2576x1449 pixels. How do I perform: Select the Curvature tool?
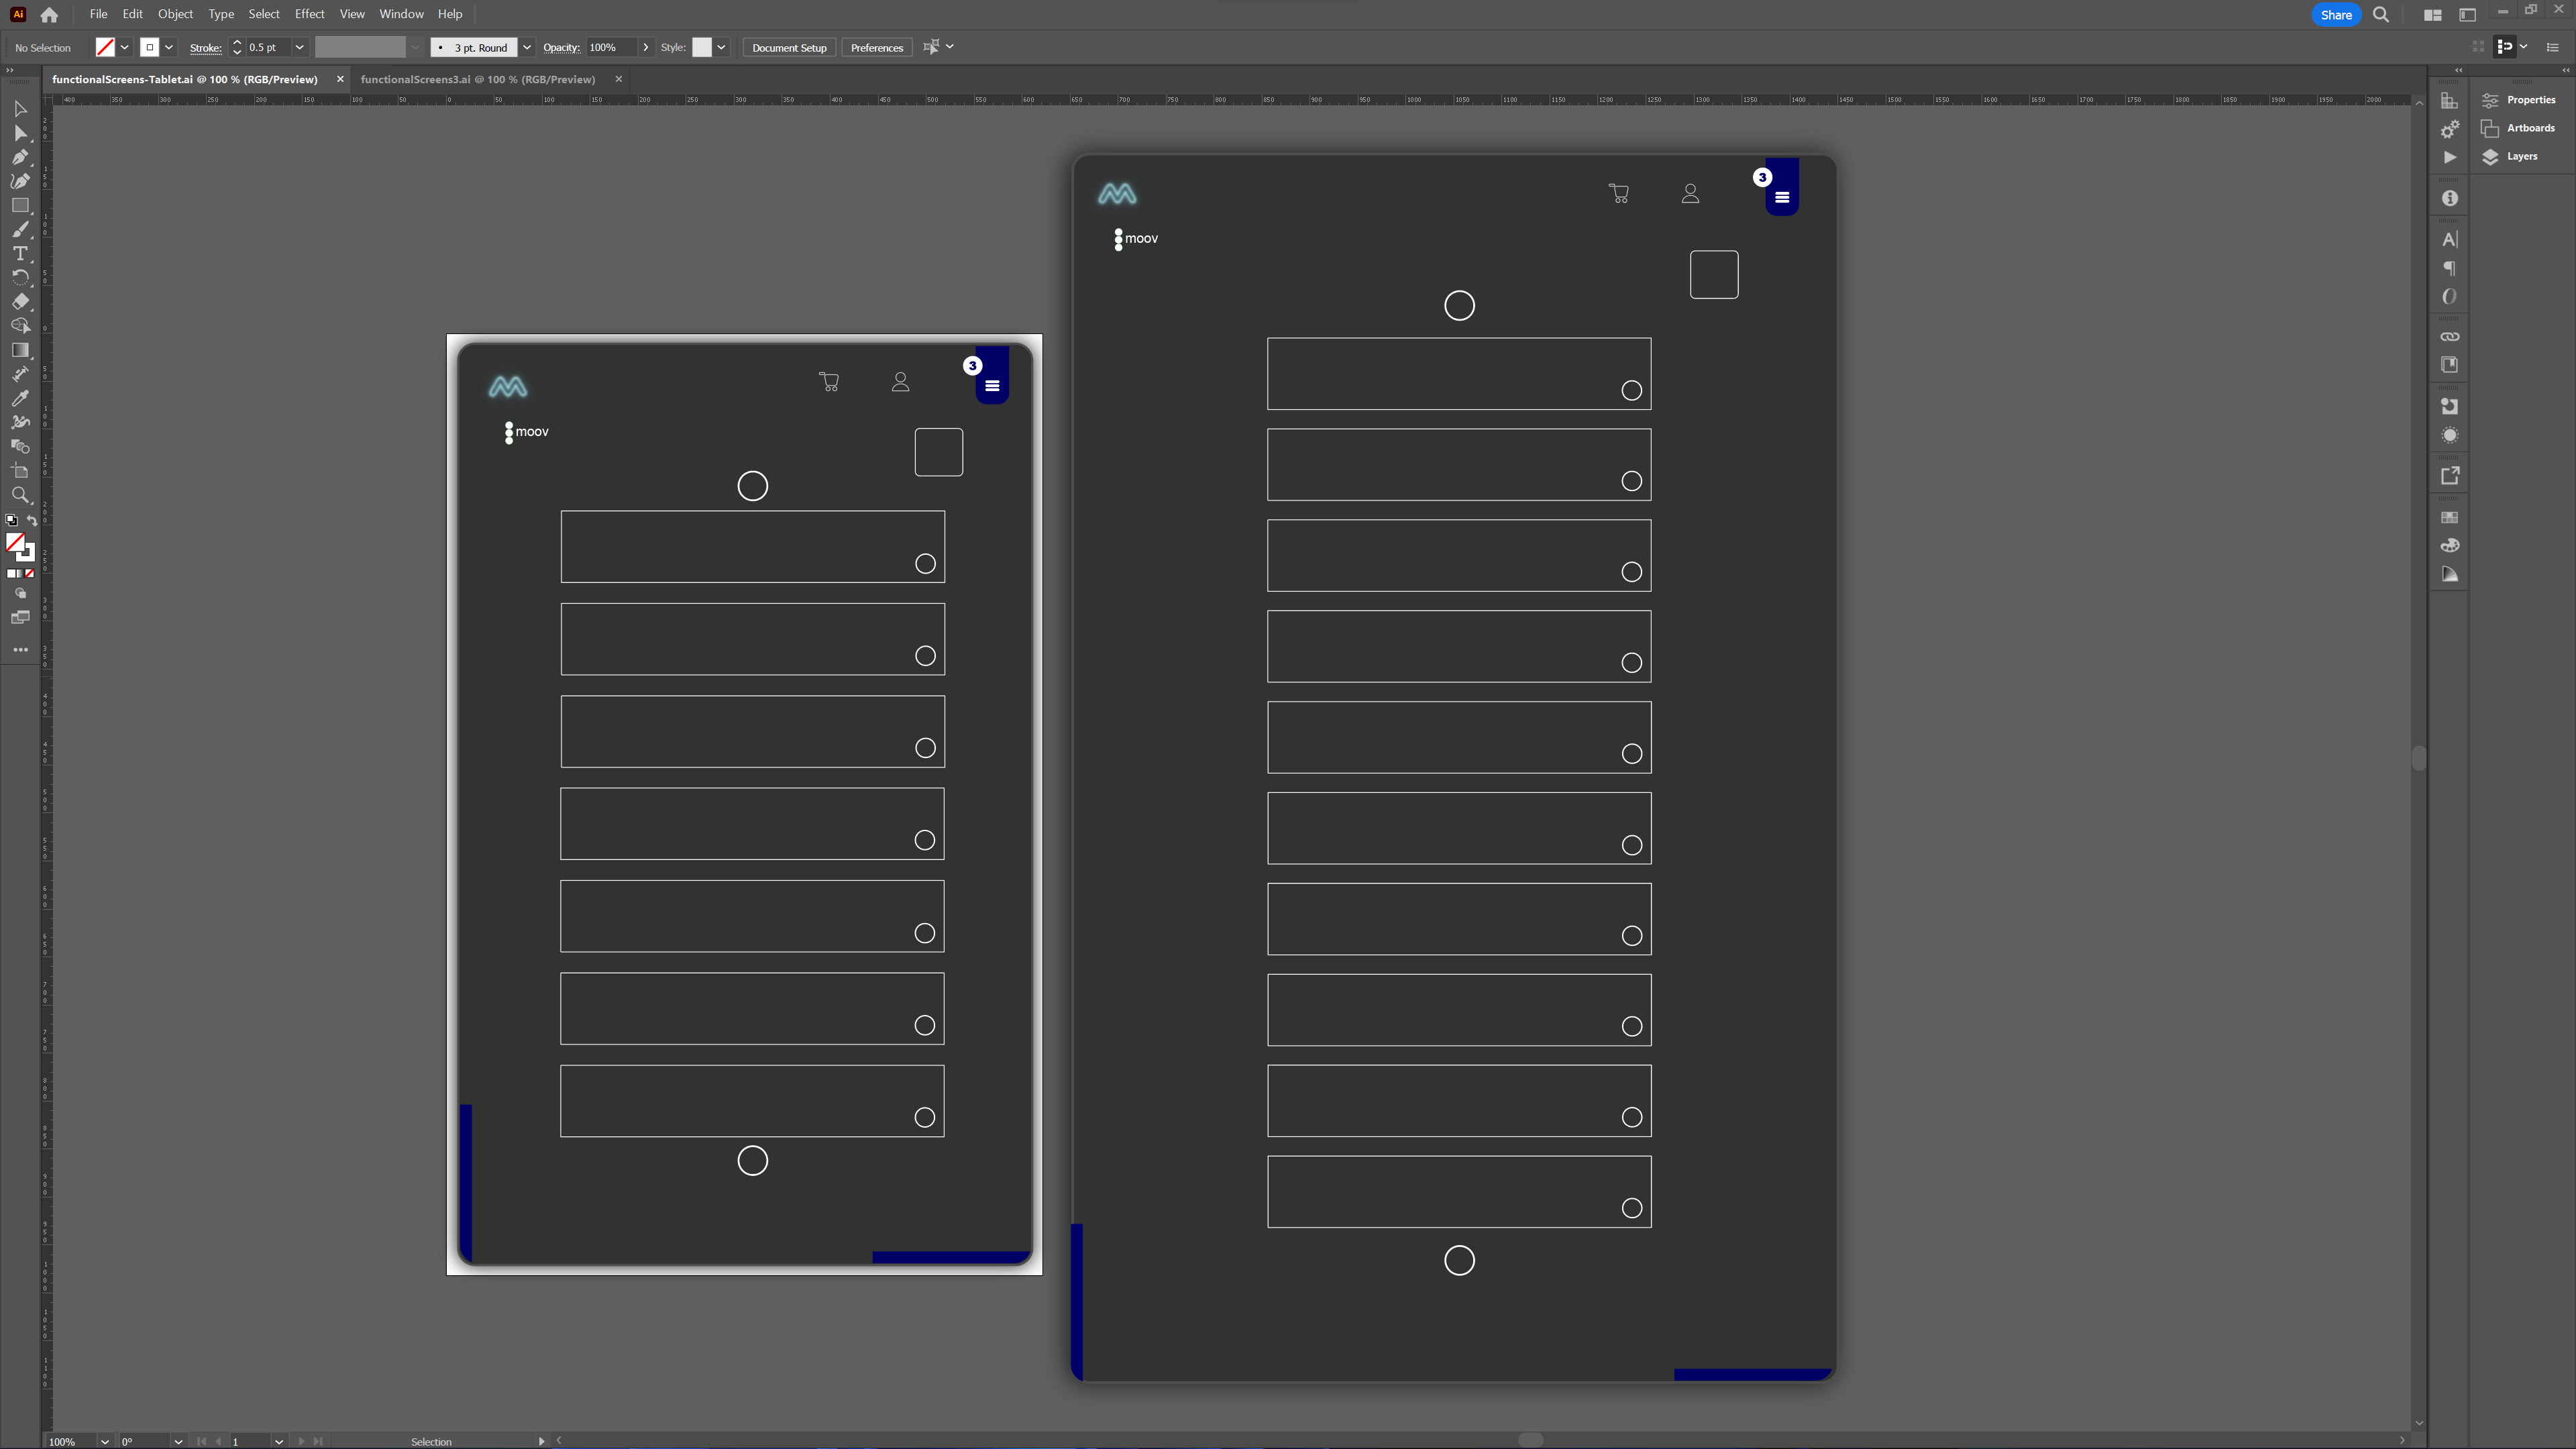20,181
